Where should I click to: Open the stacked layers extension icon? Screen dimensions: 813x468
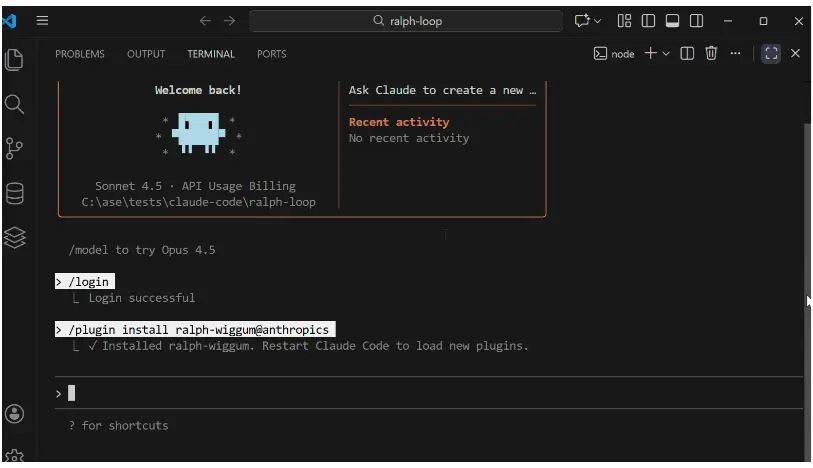14,237
